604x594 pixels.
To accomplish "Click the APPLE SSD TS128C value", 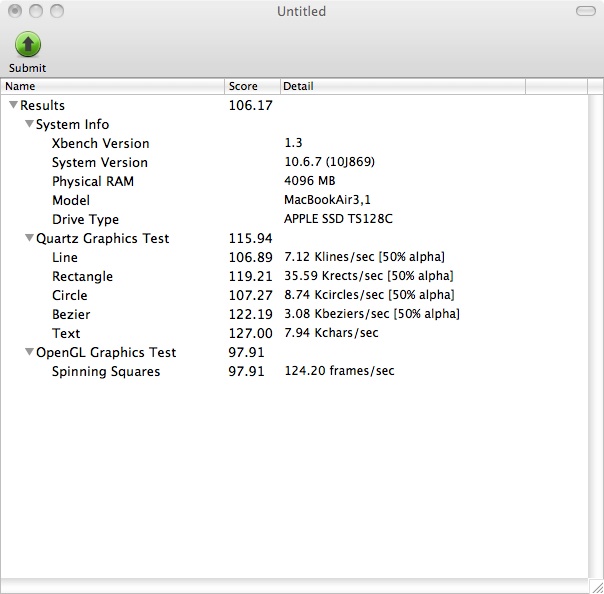I will click(x=338, y=218).
